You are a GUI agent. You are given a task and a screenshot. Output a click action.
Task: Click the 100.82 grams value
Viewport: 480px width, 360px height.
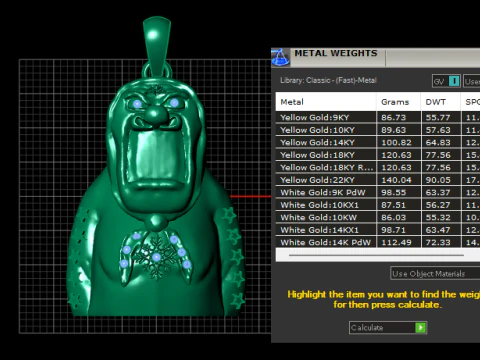tap(396, 143)
